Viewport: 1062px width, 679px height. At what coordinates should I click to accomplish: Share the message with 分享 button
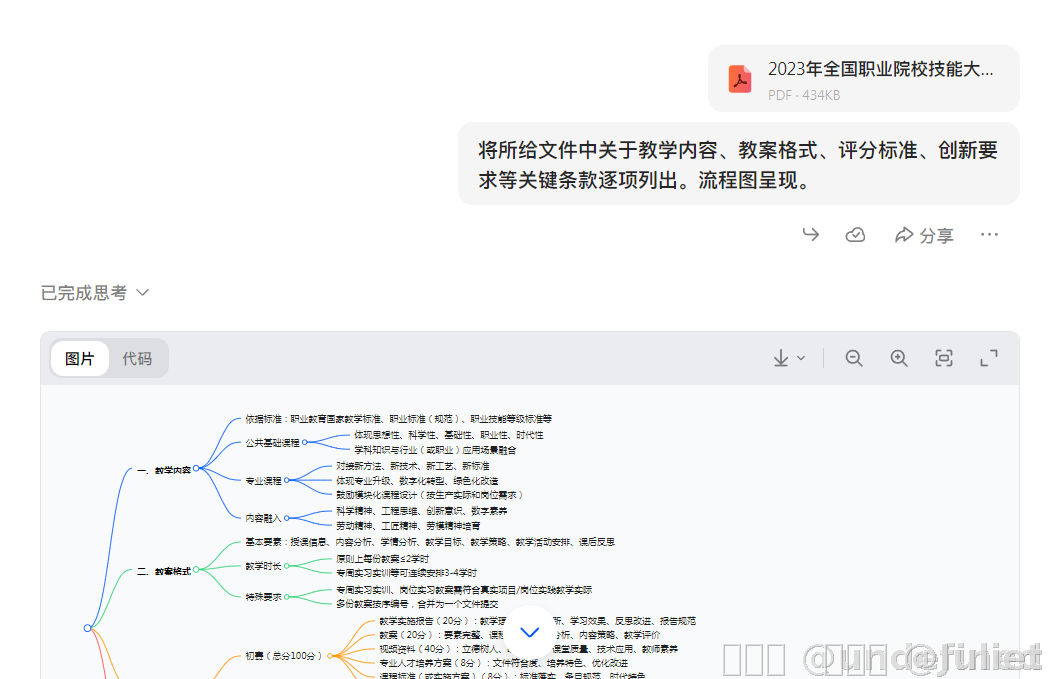tap(924, 235)
